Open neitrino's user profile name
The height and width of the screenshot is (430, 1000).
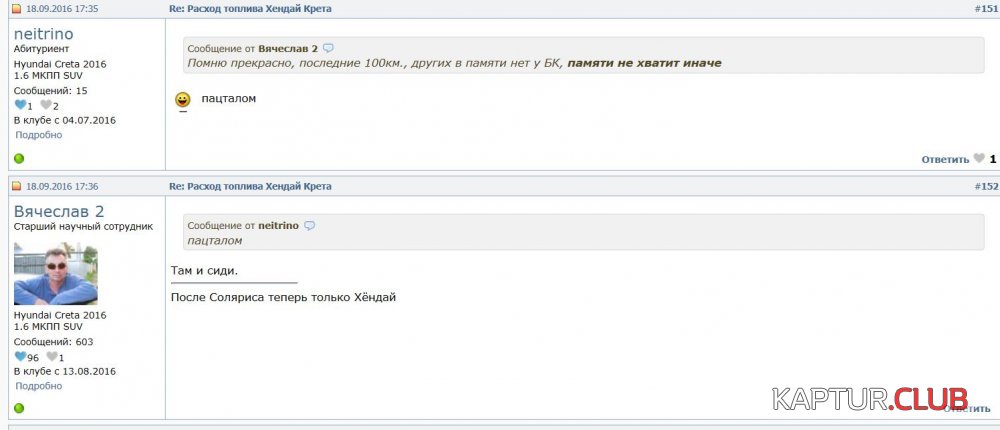[x=43, y=34]
